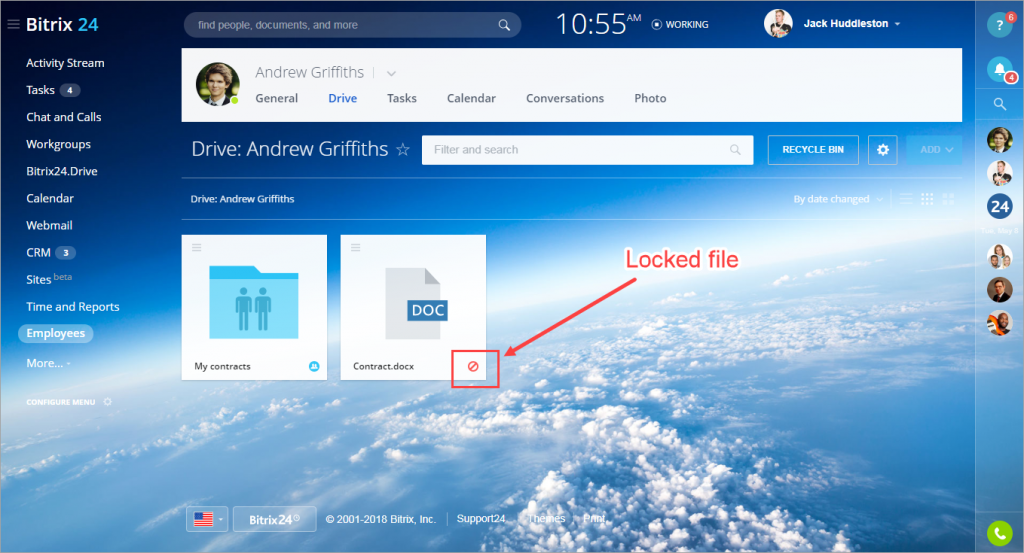The height and width of the screenshot is (553, 1024).
Task: Focus the Filter and search field
Action: pos(587,150)
